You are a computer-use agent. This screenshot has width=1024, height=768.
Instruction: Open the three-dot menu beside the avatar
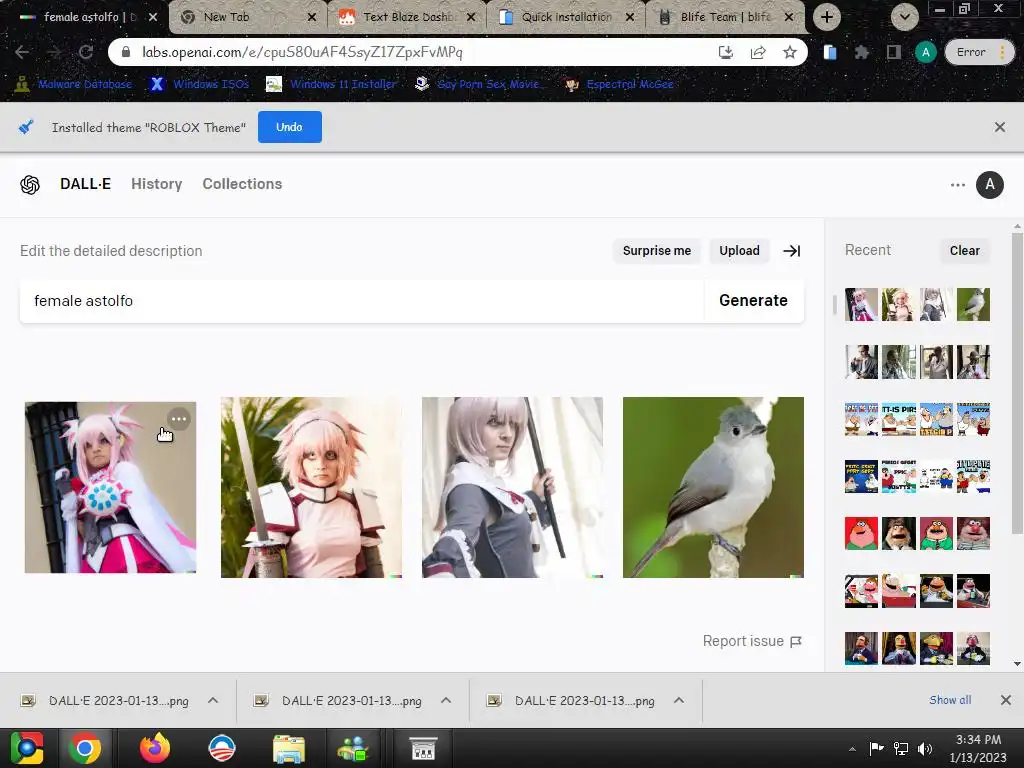click(x=957, y=185)
